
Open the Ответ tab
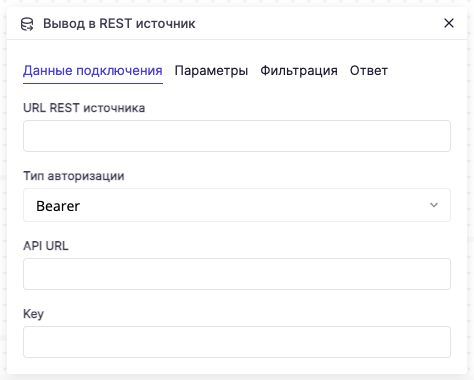[369, 71]
